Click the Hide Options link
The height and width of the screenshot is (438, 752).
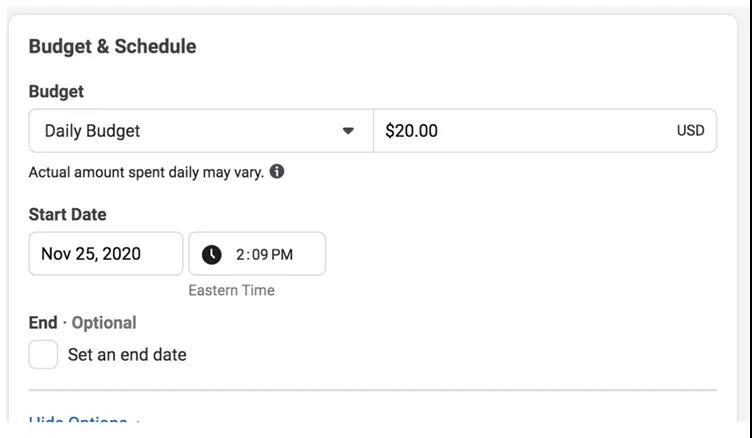[x=78, y=423]
